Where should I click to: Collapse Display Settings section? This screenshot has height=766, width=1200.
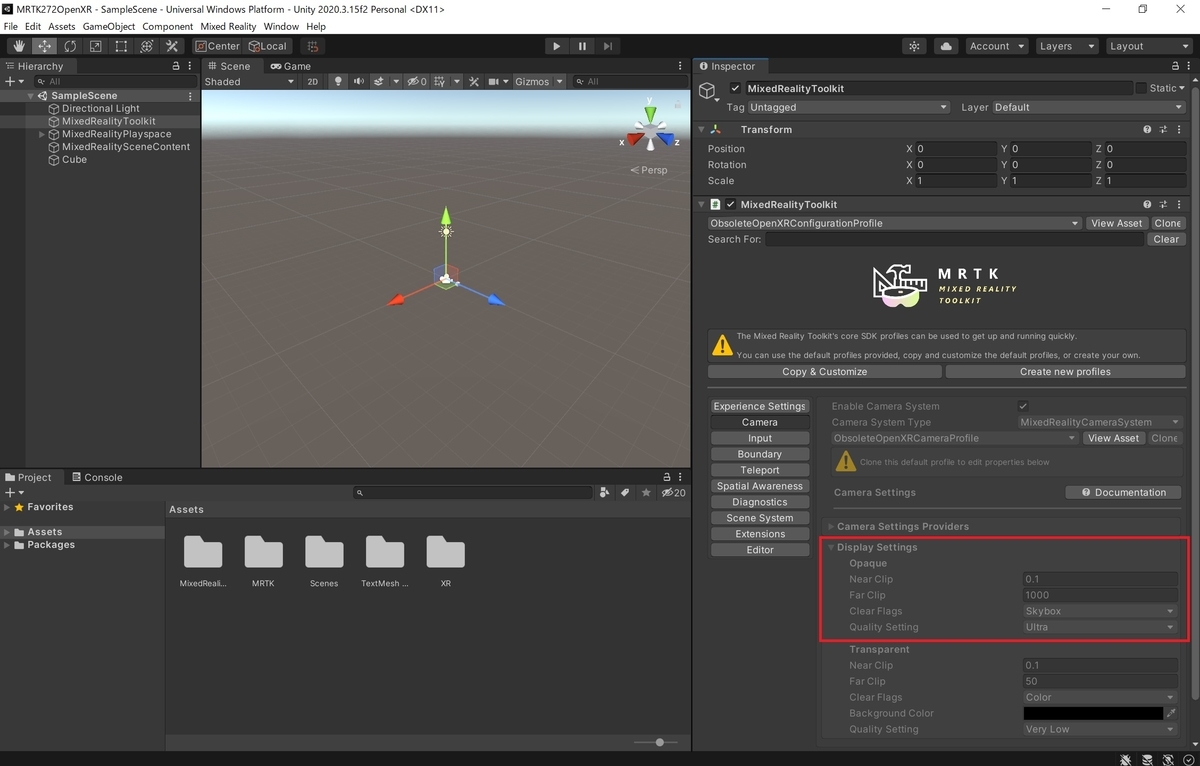click(x=831, y=547)
